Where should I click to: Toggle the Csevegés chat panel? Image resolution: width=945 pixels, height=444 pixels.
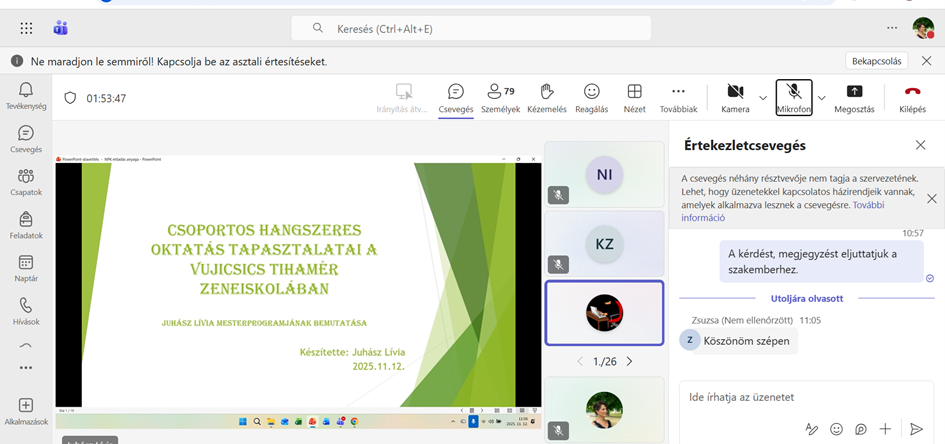click(x=456, y=98)
